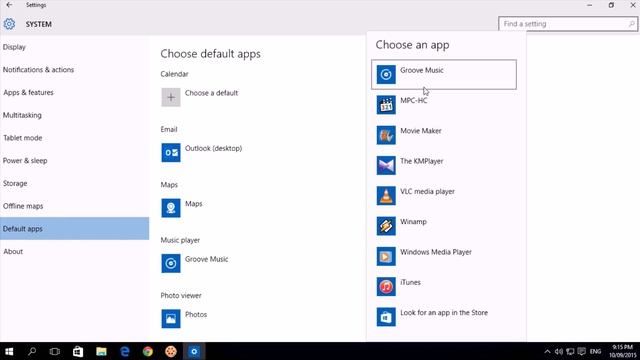This screenshot has height=360, width=640.
Task: Click Groove Music label under Music player
Action: click(x=207, y=259)
